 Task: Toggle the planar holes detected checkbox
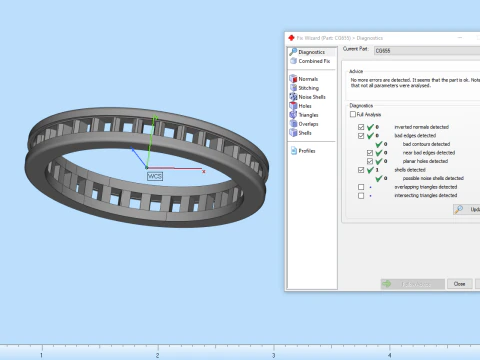[x=370, y=161]
